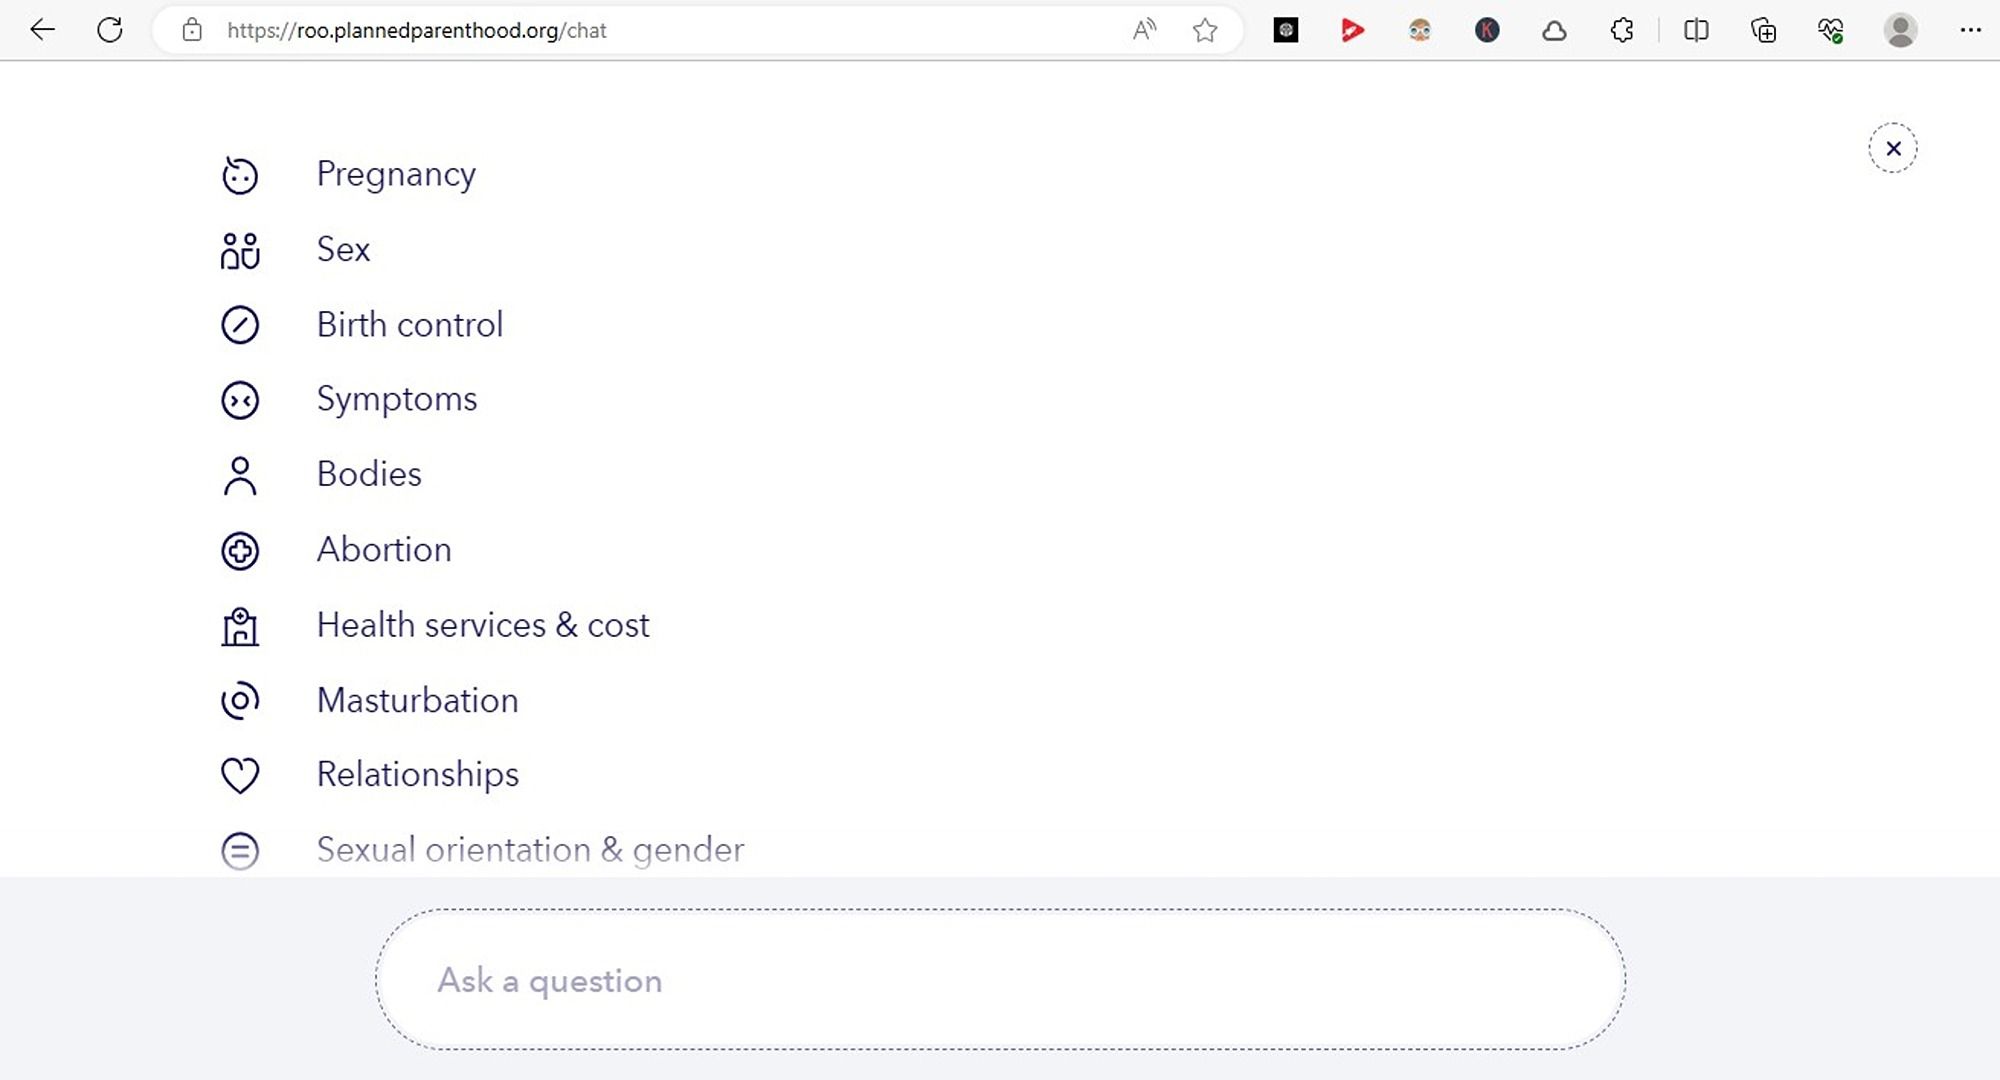
Task: Click the Masturbation swirl icon
Action: [240, 700]
